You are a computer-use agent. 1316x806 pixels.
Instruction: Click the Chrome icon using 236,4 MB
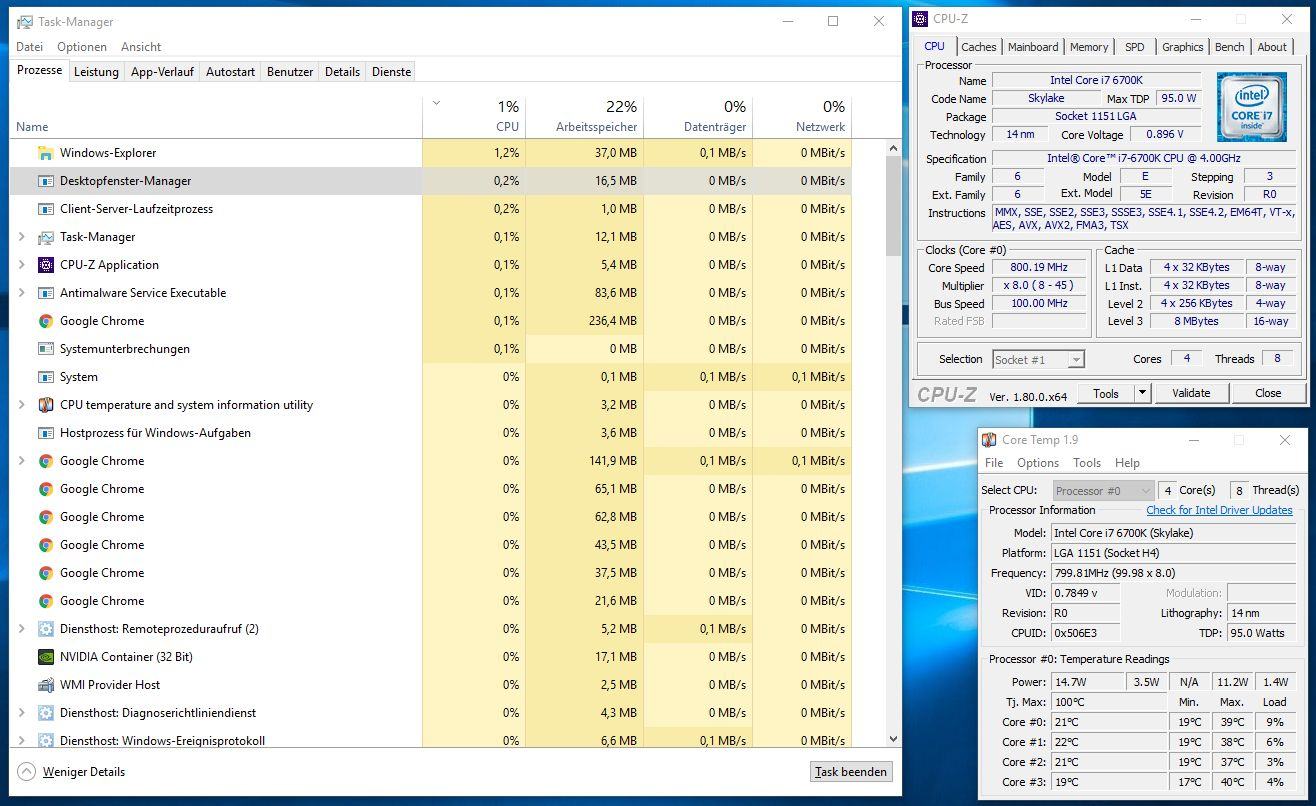tap(45, 321)
